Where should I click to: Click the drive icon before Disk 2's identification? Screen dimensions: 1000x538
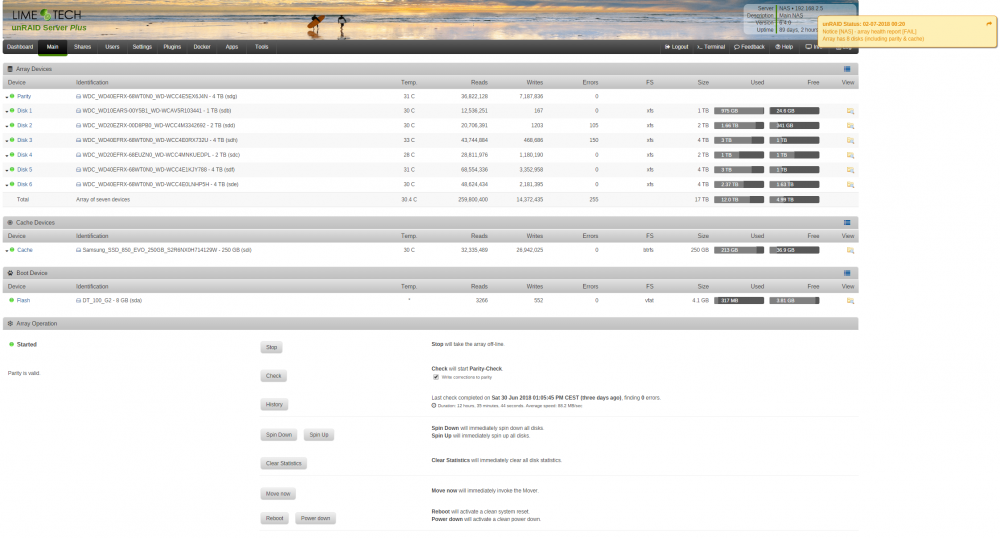pos(78,126)
